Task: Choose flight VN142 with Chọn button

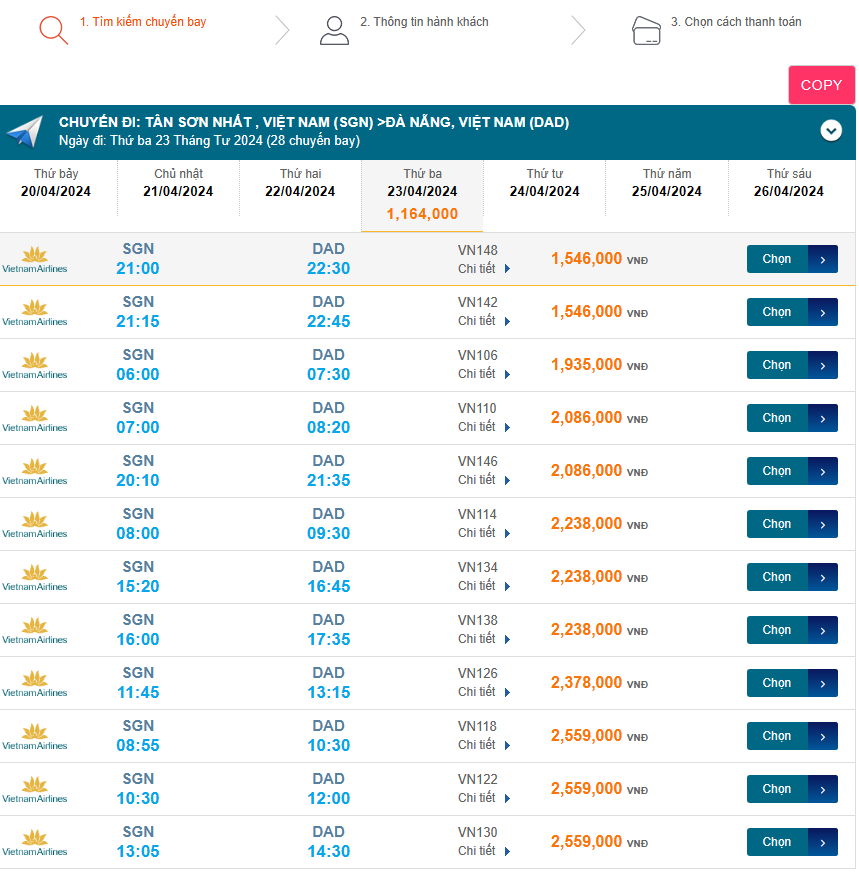Action: [x=777, y=312]
